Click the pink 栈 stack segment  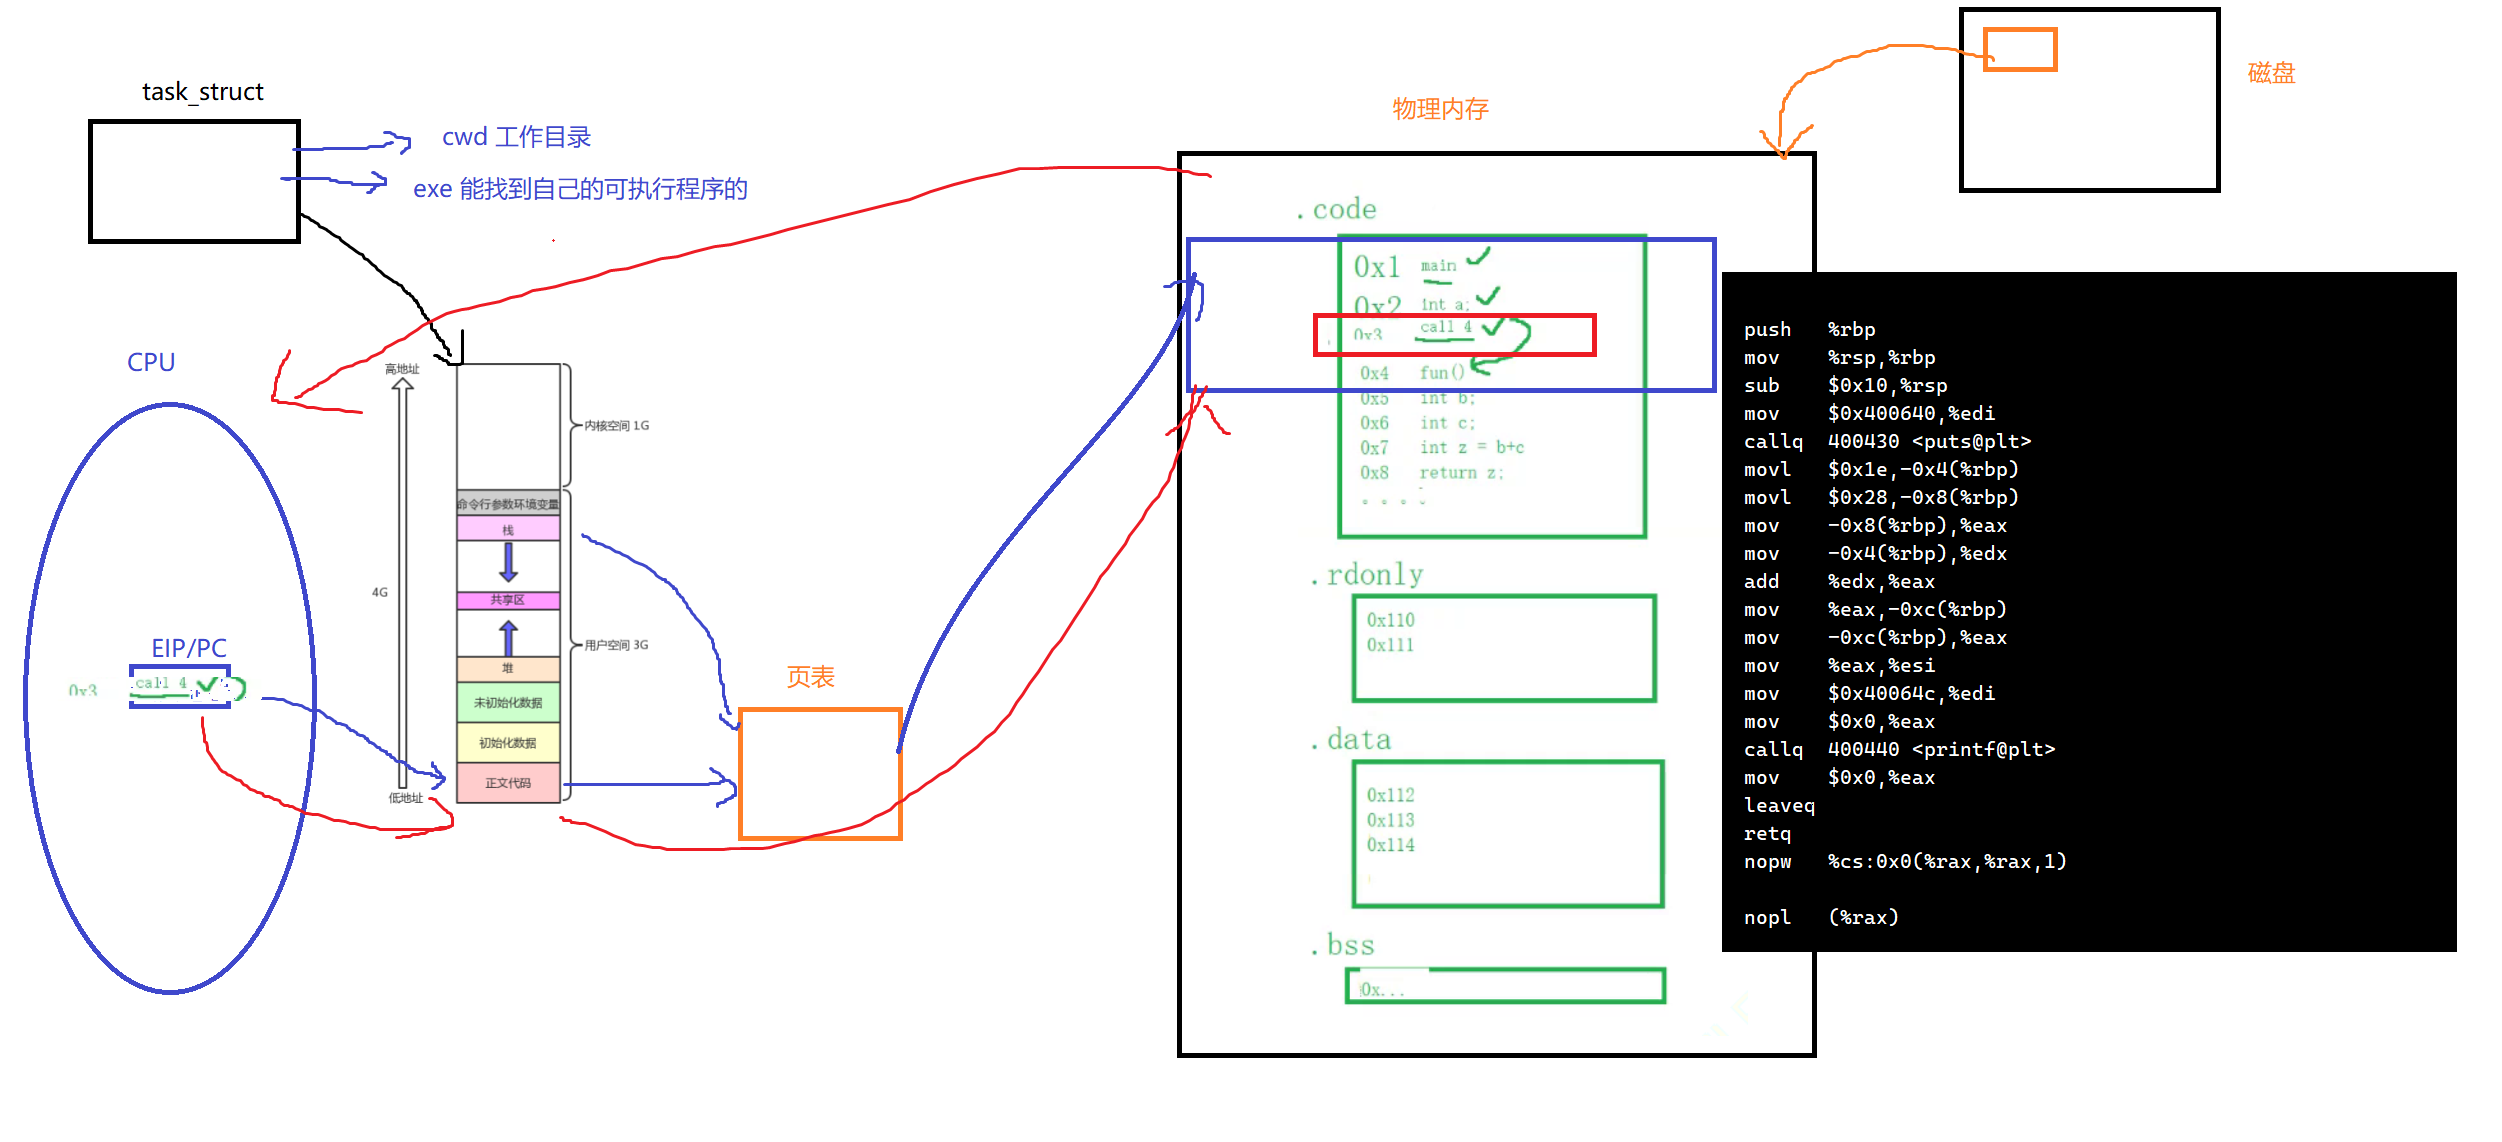point(508,529)
